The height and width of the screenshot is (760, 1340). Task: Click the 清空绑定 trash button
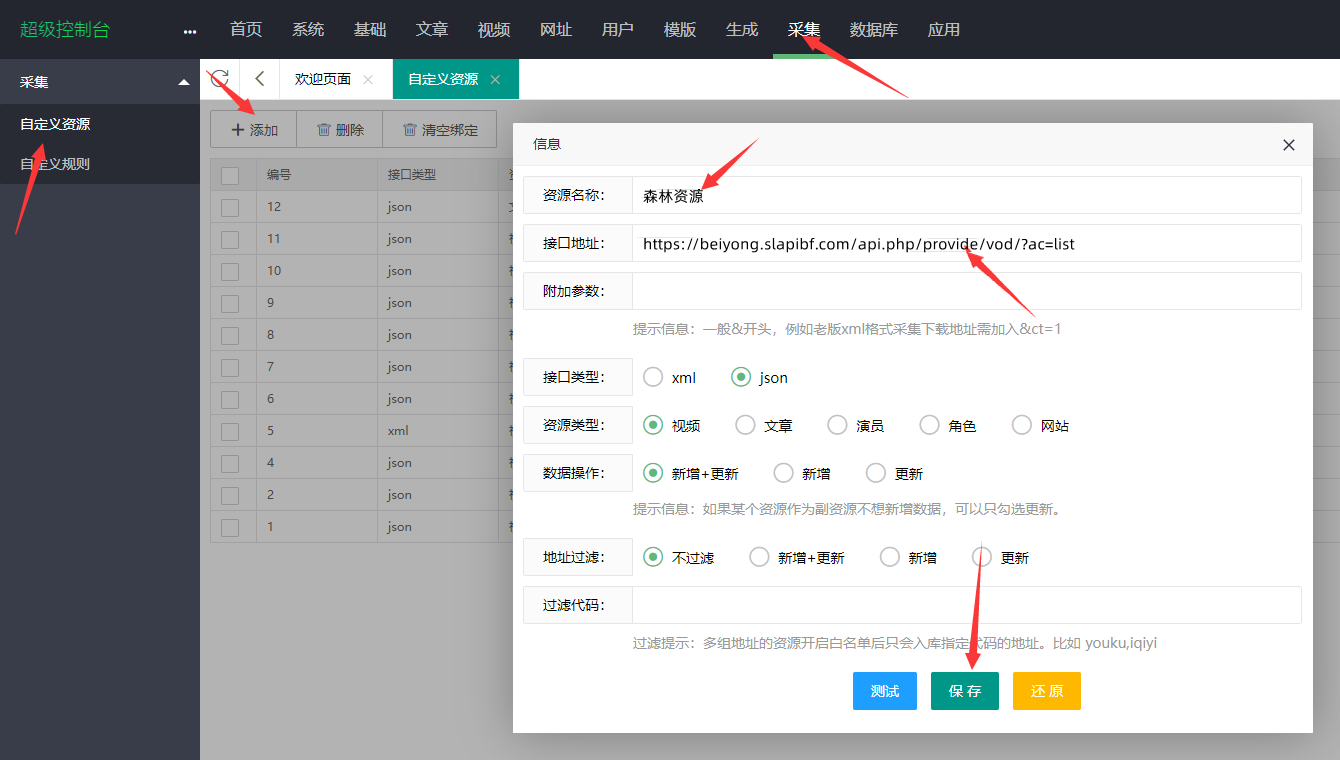[439, 130]
